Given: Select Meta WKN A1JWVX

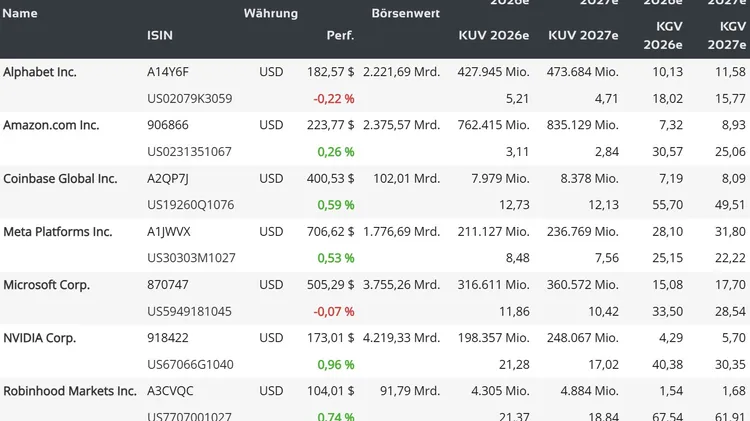Looking at the screenshot, I should click(x=169, y=232).
